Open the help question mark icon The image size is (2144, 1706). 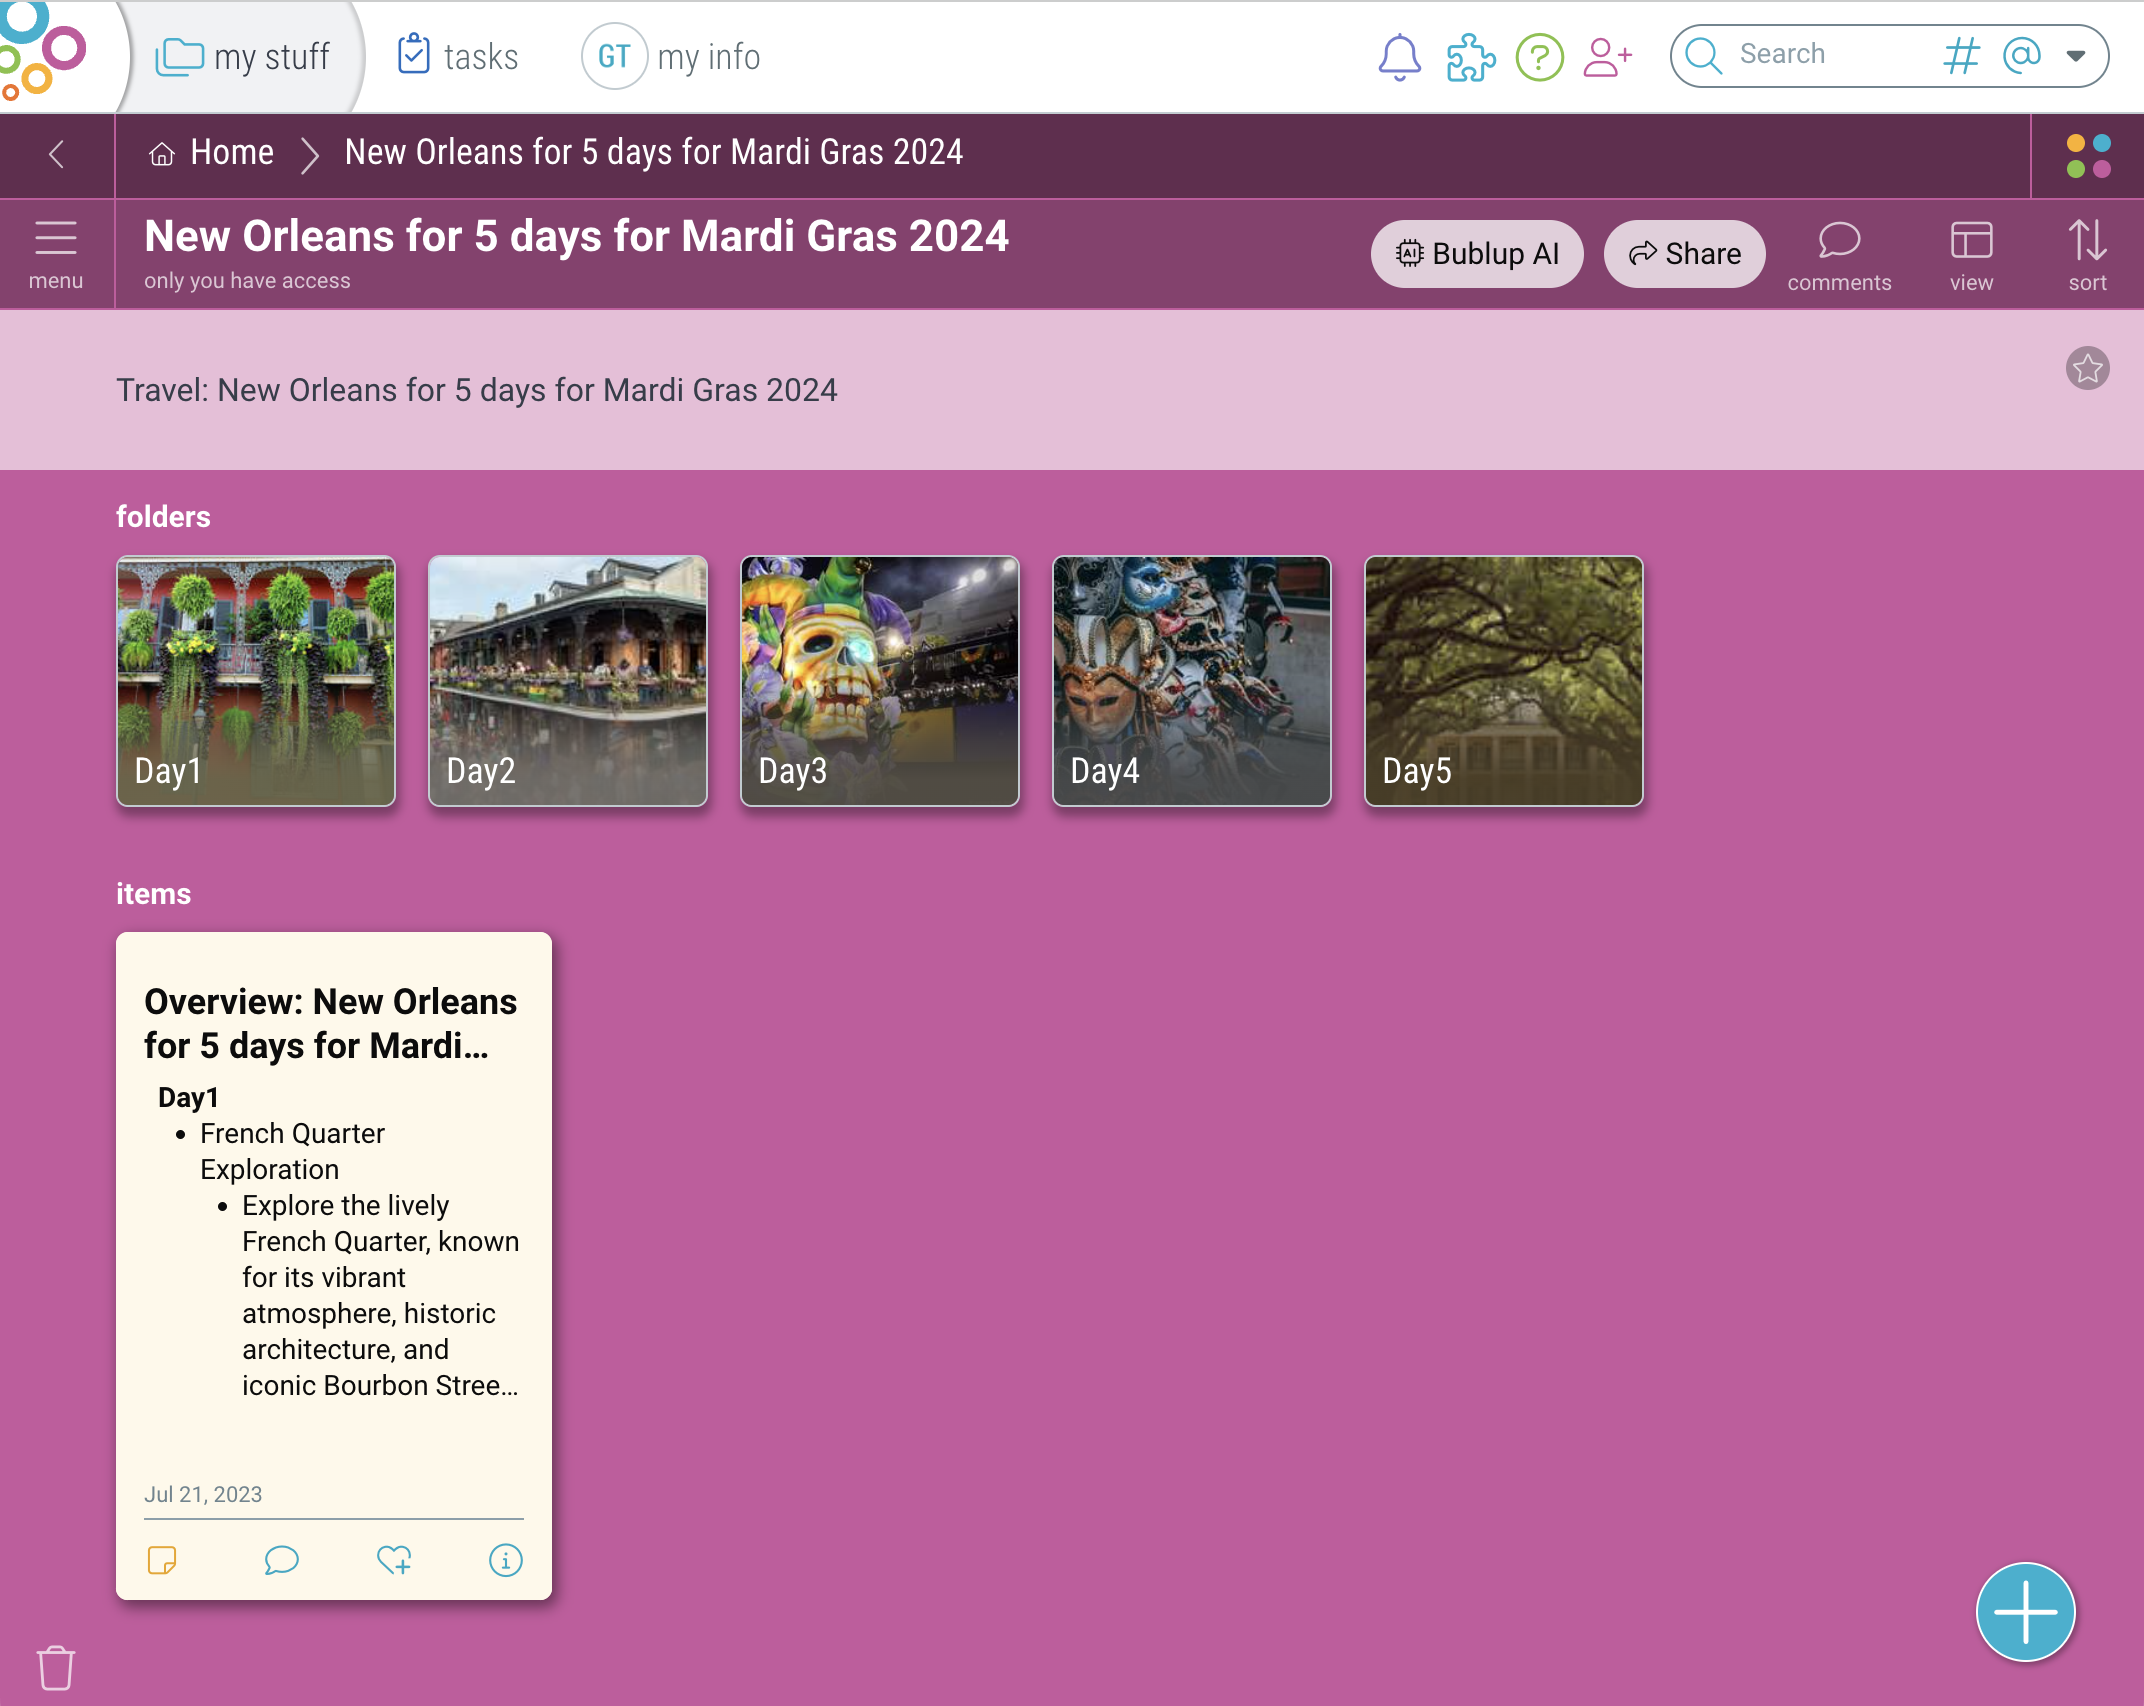1539,57
